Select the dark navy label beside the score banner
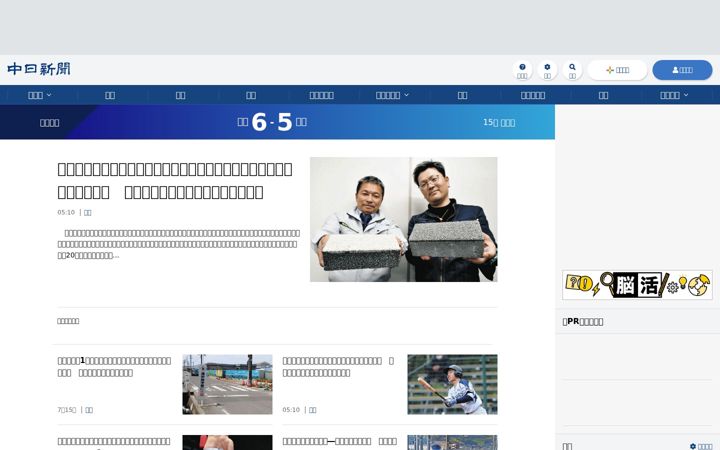Image resolution: width=720 pixels, height=450 pixels. pyautogui.click(x=49, y=123)
